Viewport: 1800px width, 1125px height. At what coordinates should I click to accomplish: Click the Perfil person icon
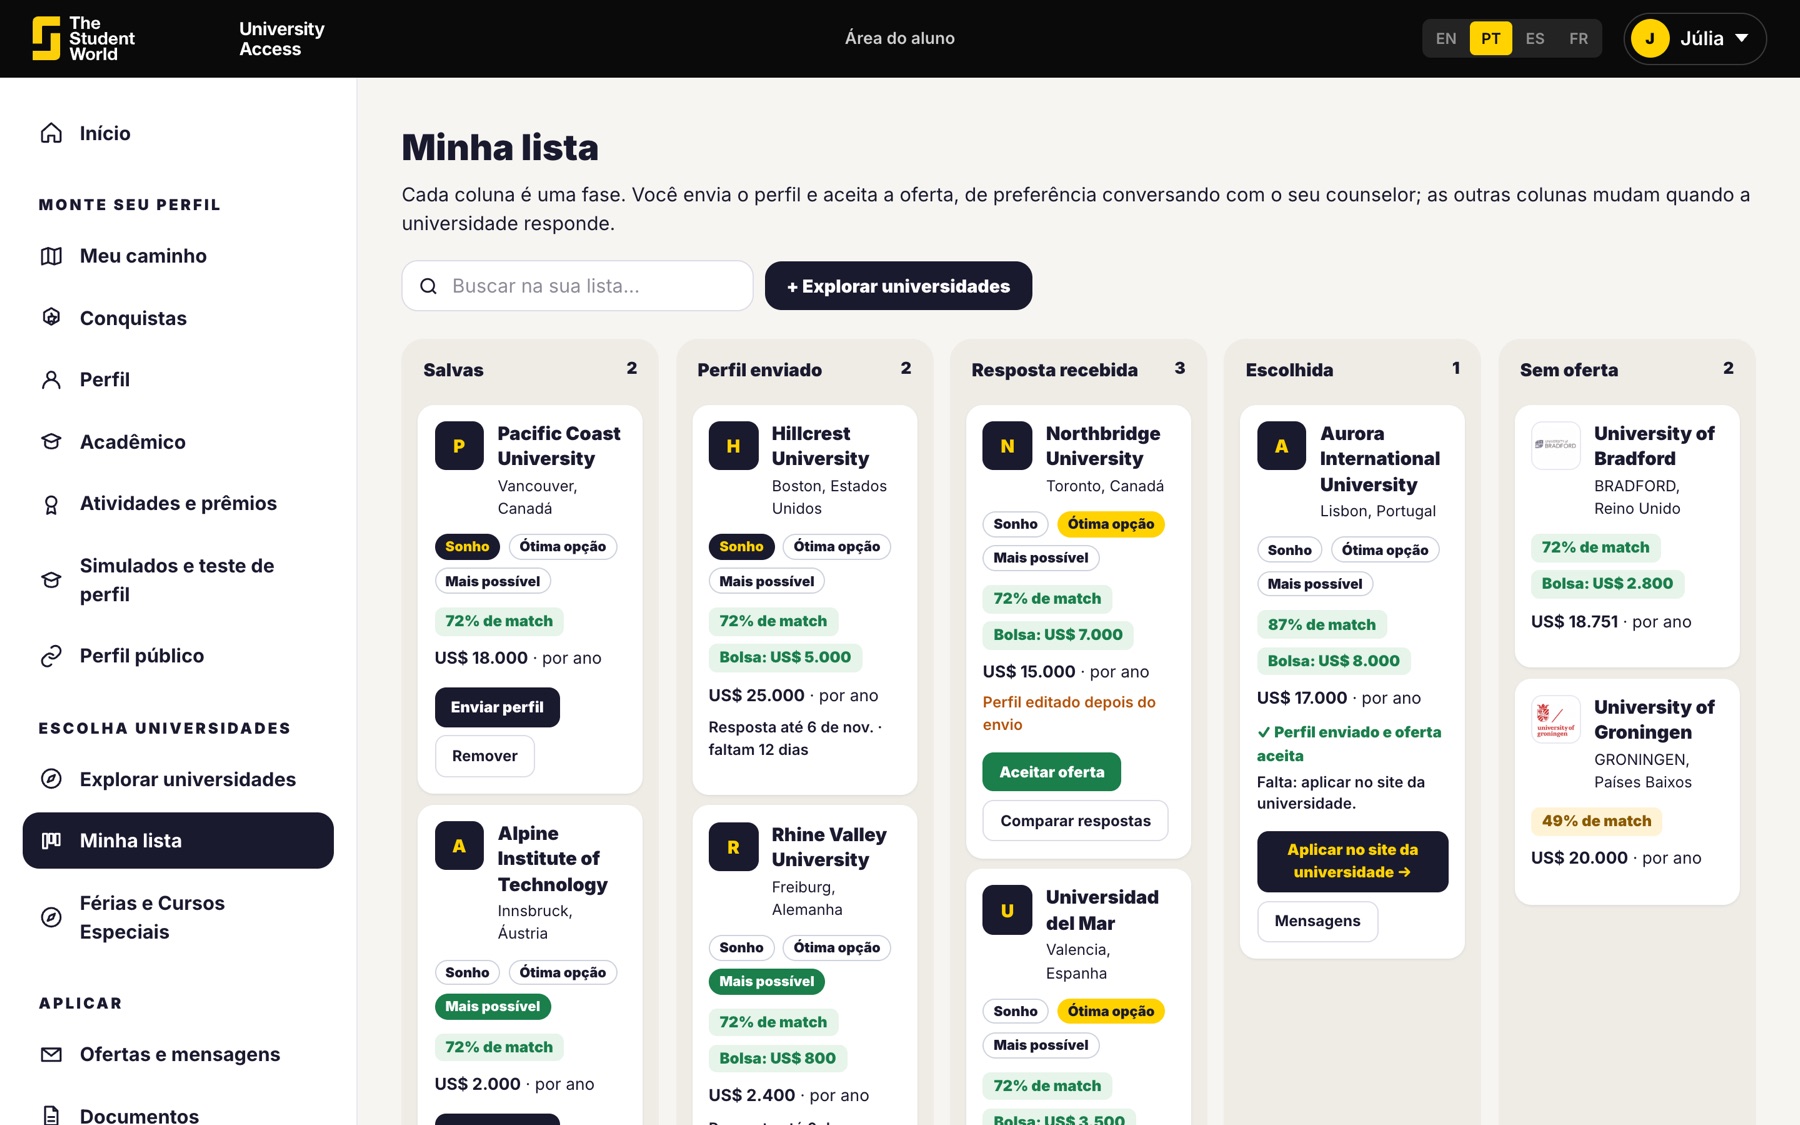click(x=51, y=380)
